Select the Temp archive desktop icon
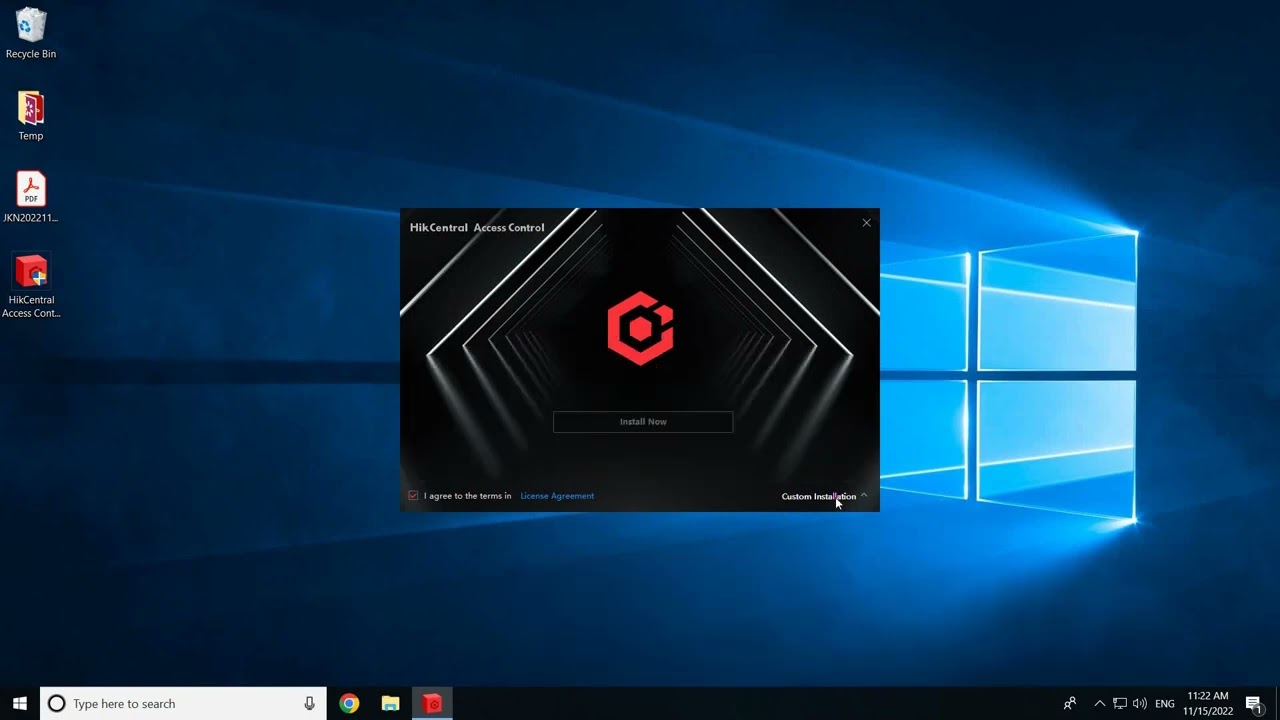This screenshot has width=1280, height=720. 31,116
